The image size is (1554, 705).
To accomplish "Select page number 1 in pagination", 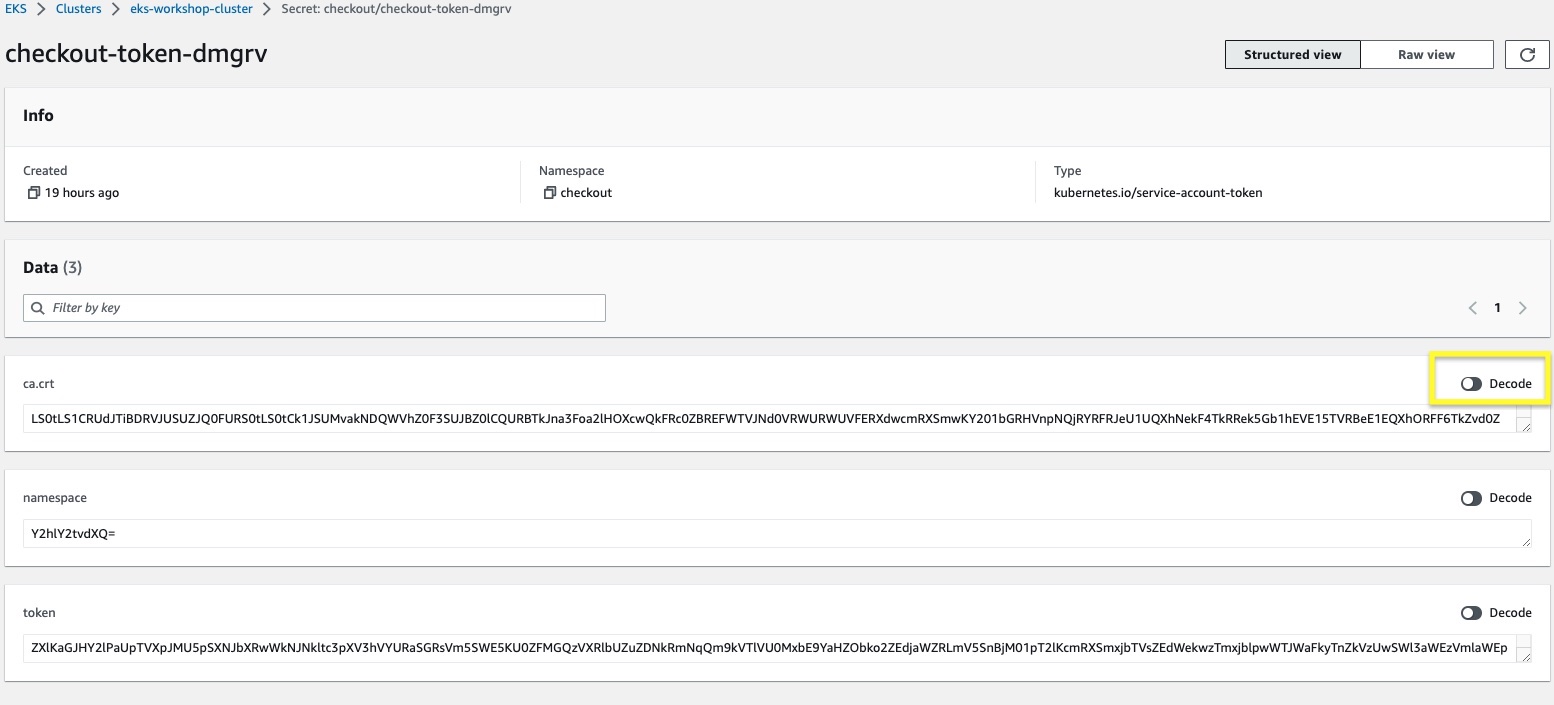I will (x=1497, y=308).
